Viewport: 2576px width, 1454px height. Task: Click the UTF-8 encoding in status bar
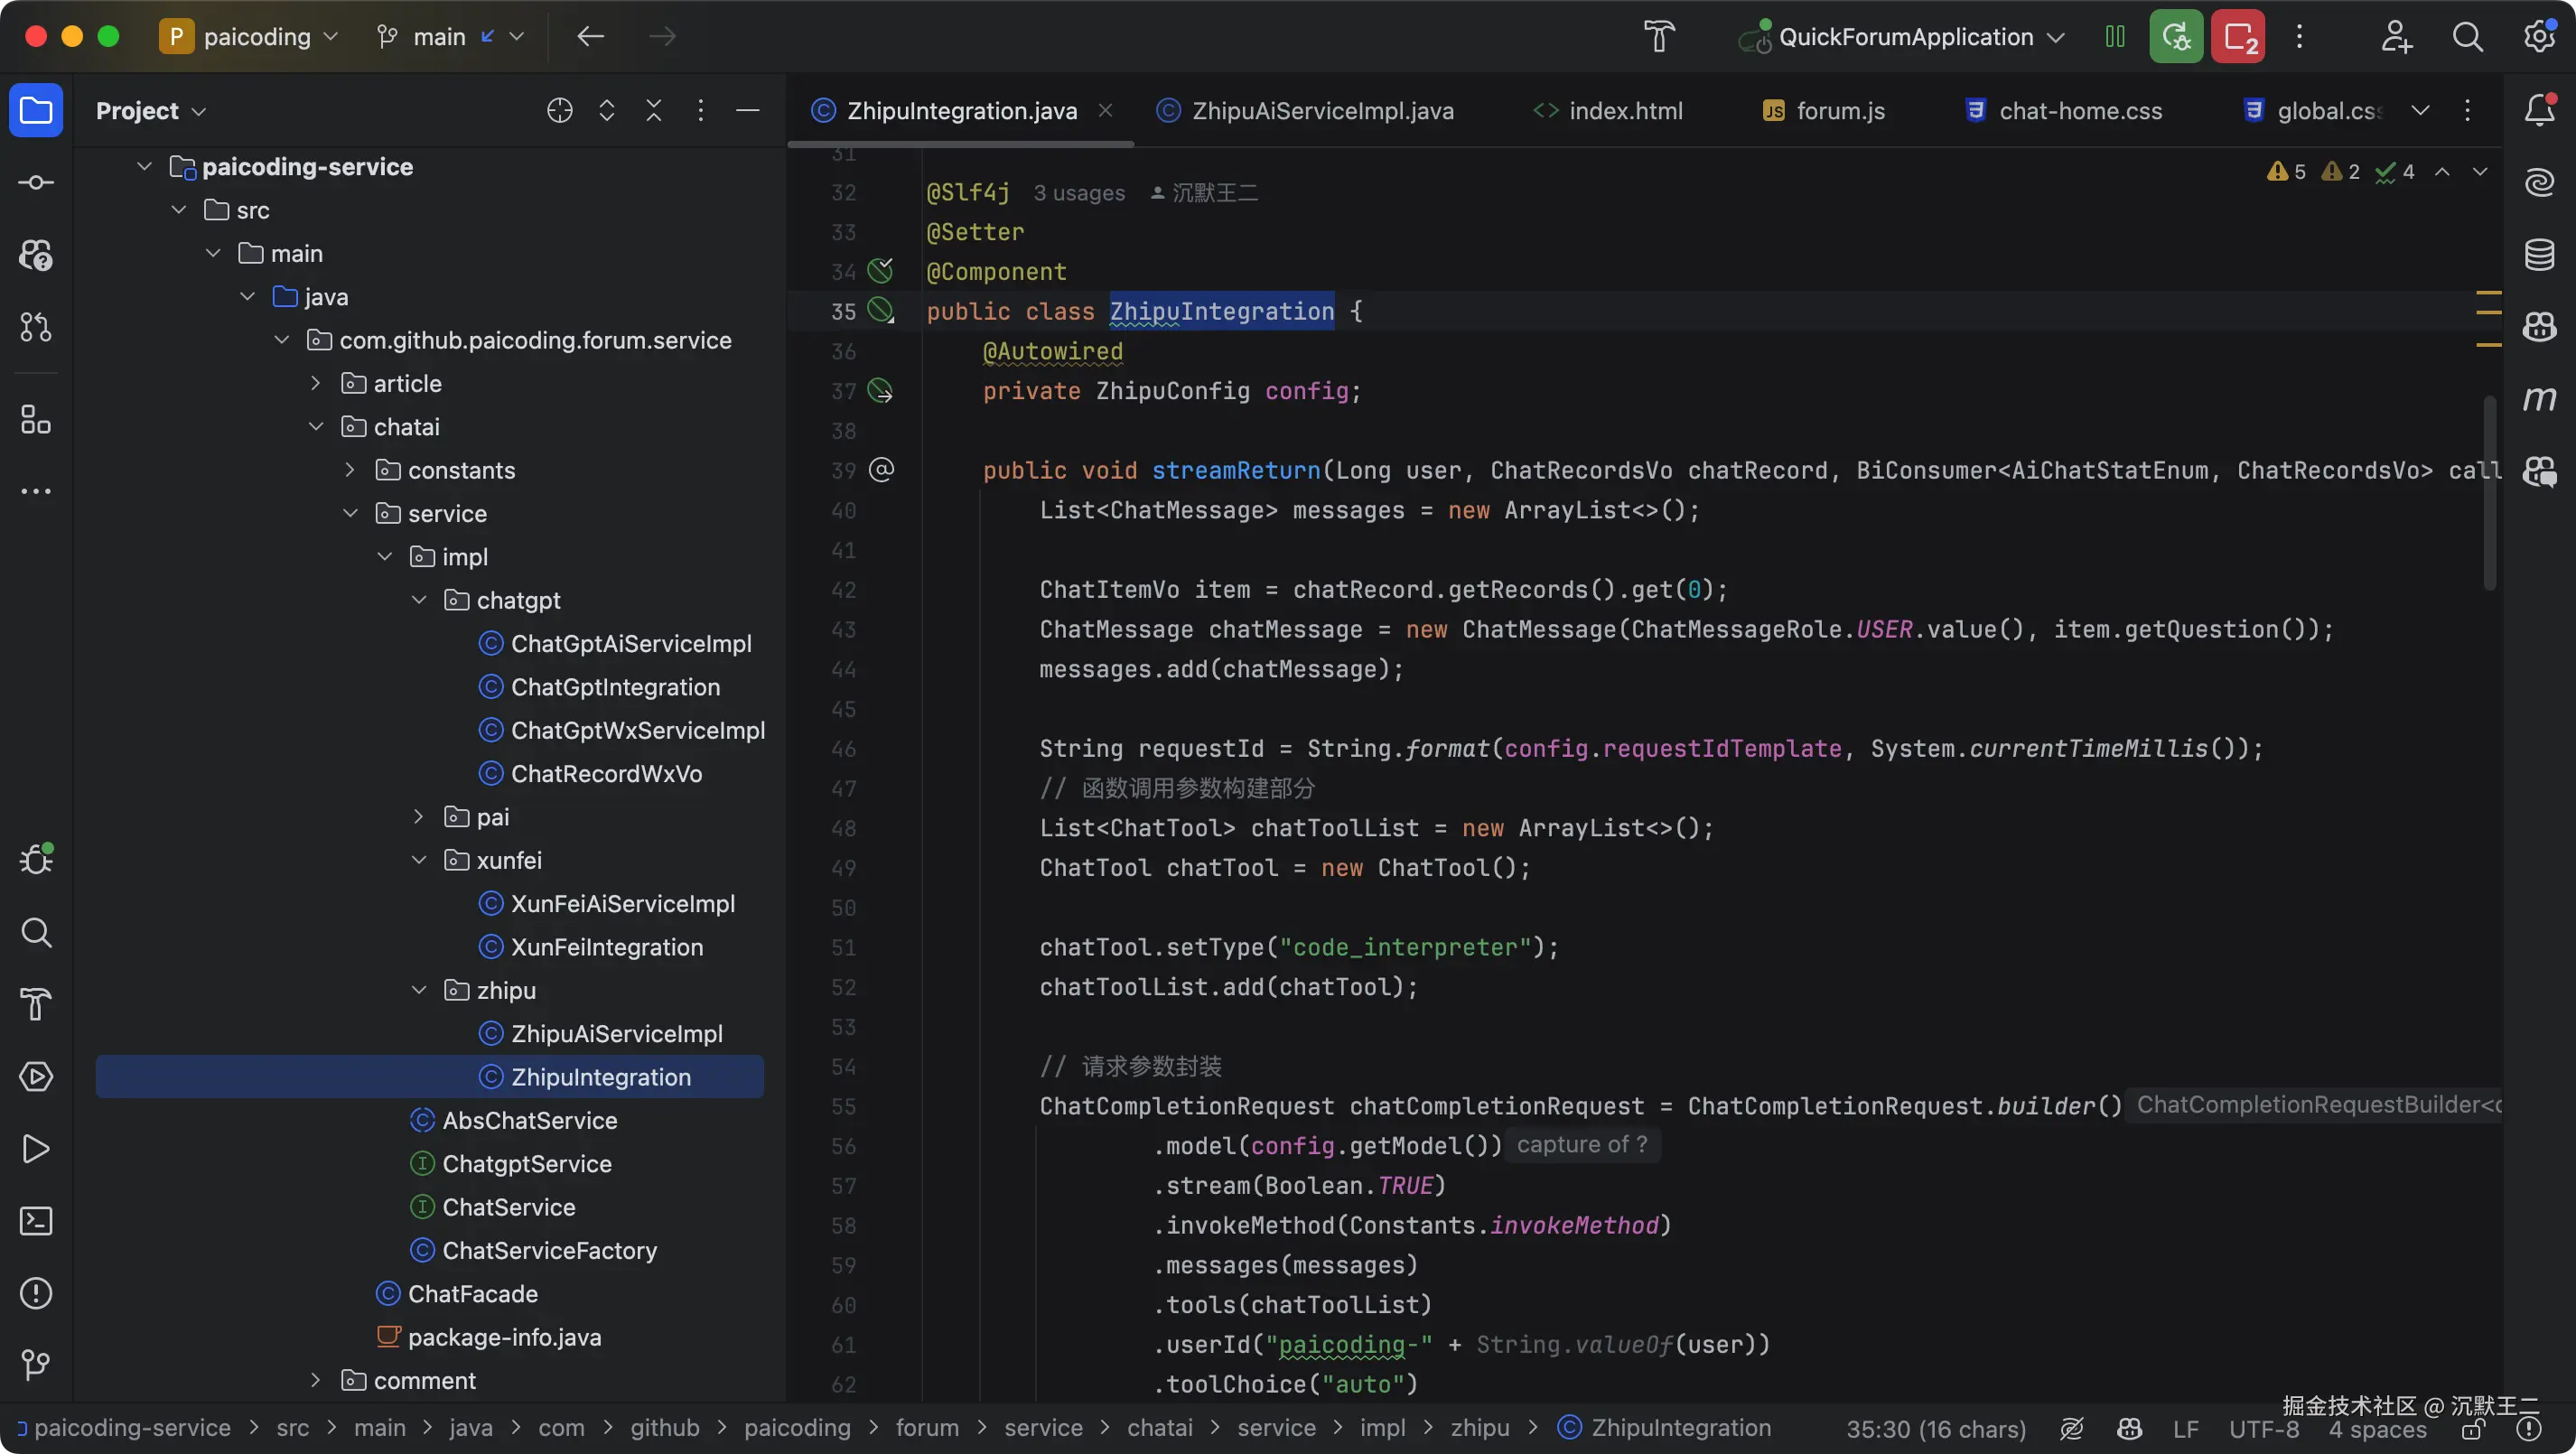[x=2264, y=1430]
